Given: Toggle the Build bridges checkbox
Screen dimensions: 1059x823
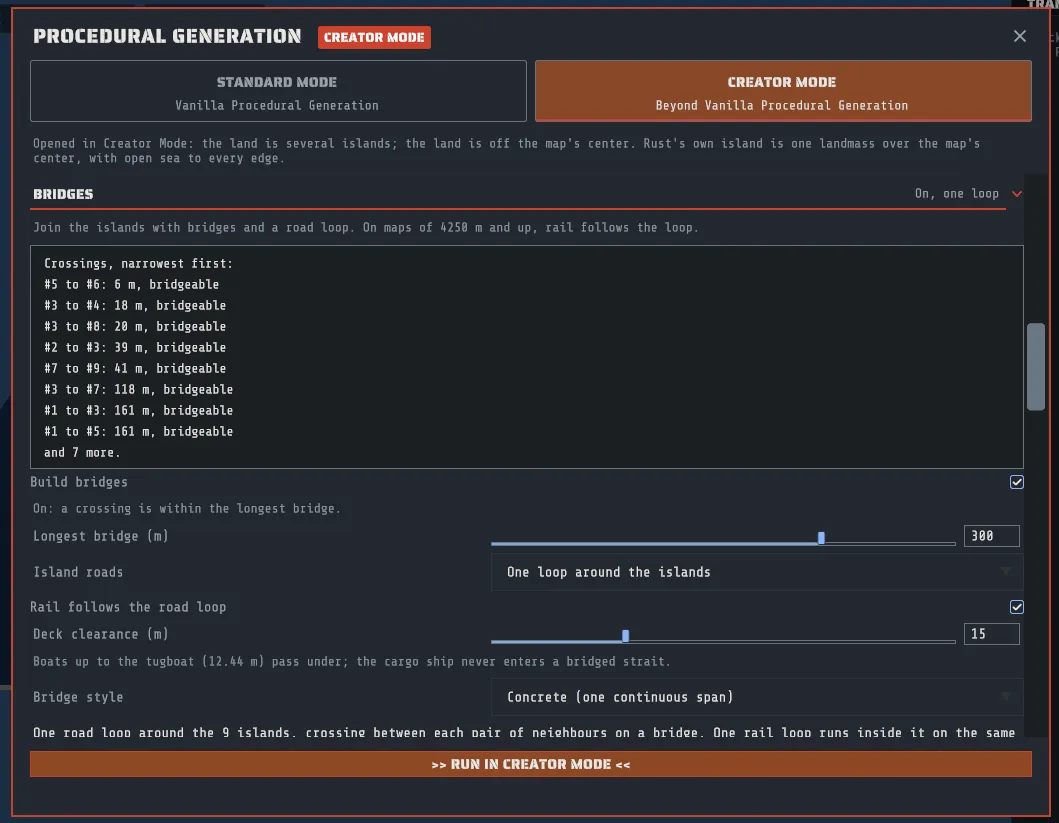Looking at the screenshot, I should 1016,482.
